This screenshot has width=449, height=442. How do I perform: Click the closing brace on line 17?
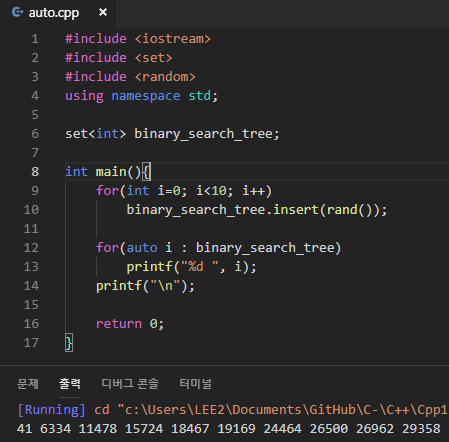pos(69,343)
